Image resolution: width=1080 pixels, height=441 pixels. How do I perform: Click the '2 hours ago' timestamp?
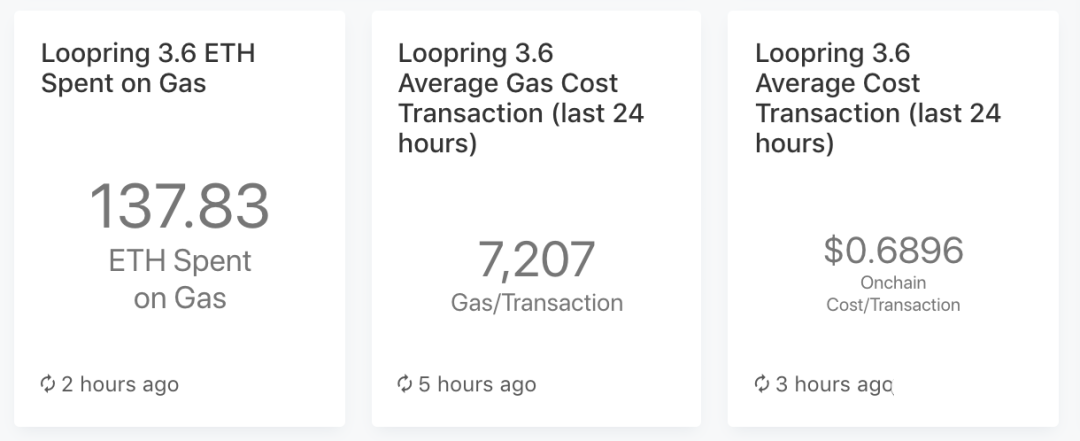[x=120, y=384]
